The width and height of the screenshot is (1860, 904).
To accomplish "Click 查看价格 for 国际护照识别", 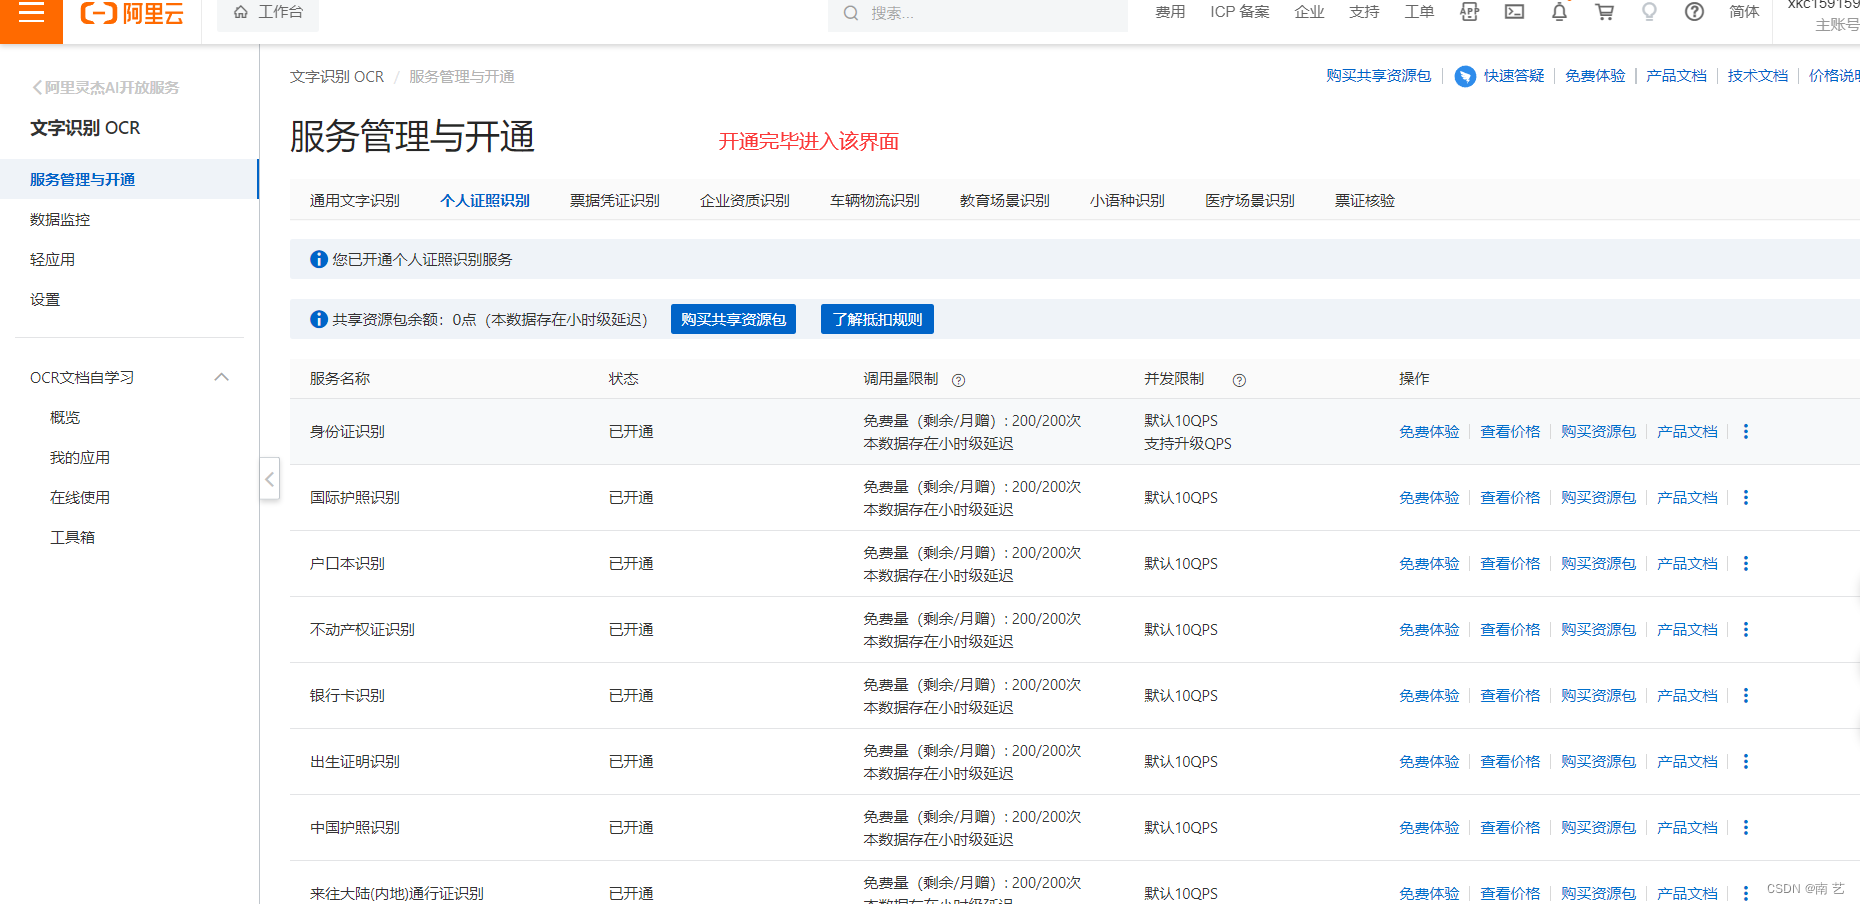I will pos(1510,497).
